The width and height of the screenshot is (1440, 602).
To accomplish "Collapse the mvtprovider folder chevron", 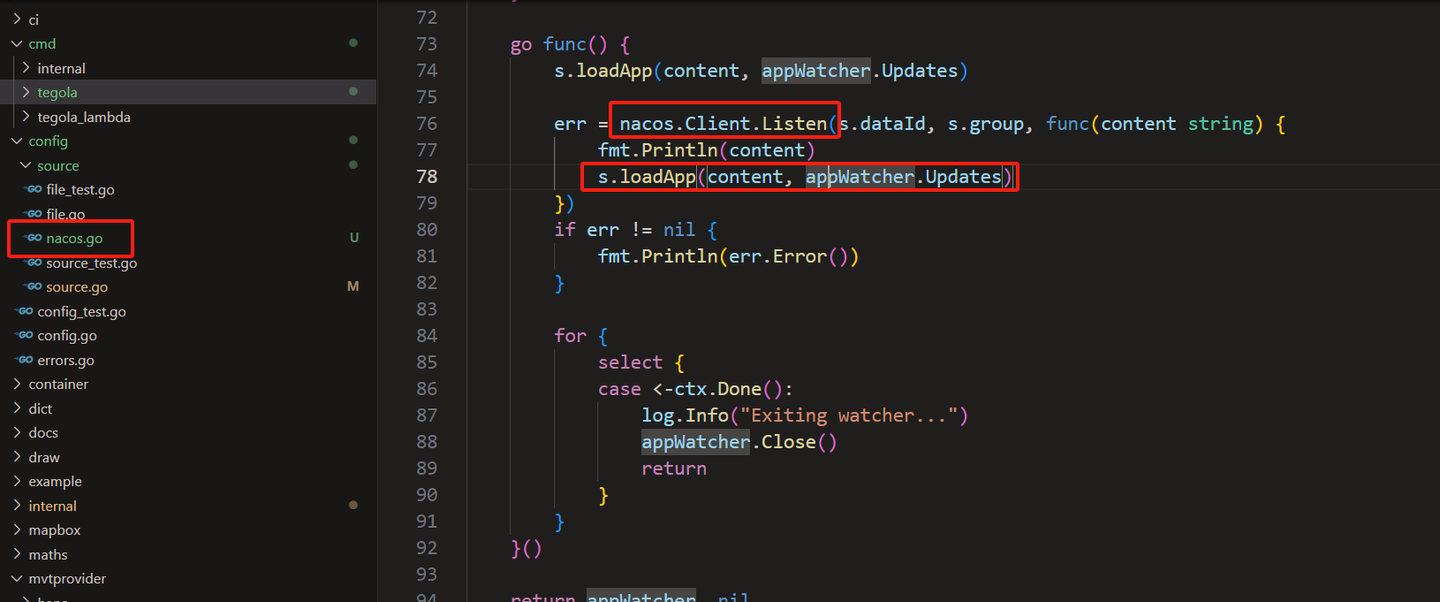I will click(17, 578).
